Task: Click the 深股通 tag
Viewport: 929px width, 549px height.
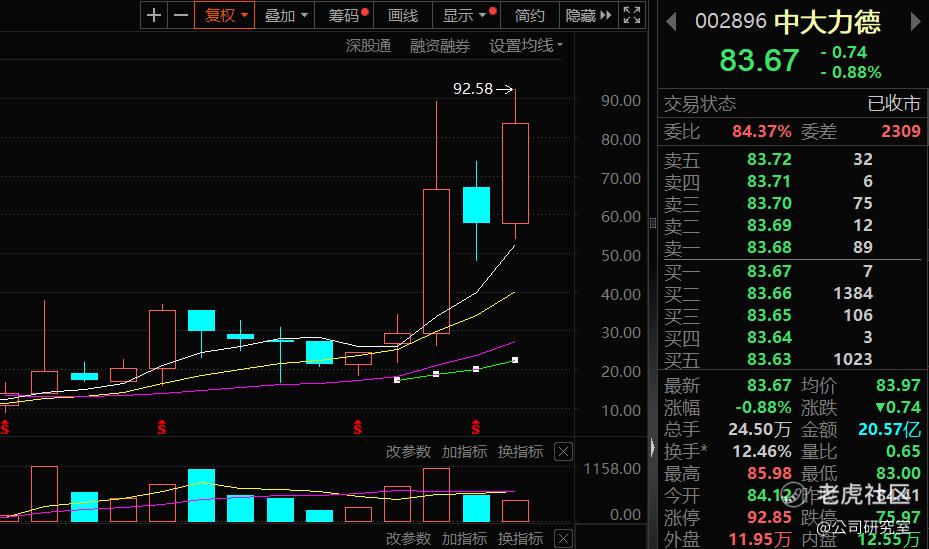Action: pyautogui.click(x=369, y=46)
